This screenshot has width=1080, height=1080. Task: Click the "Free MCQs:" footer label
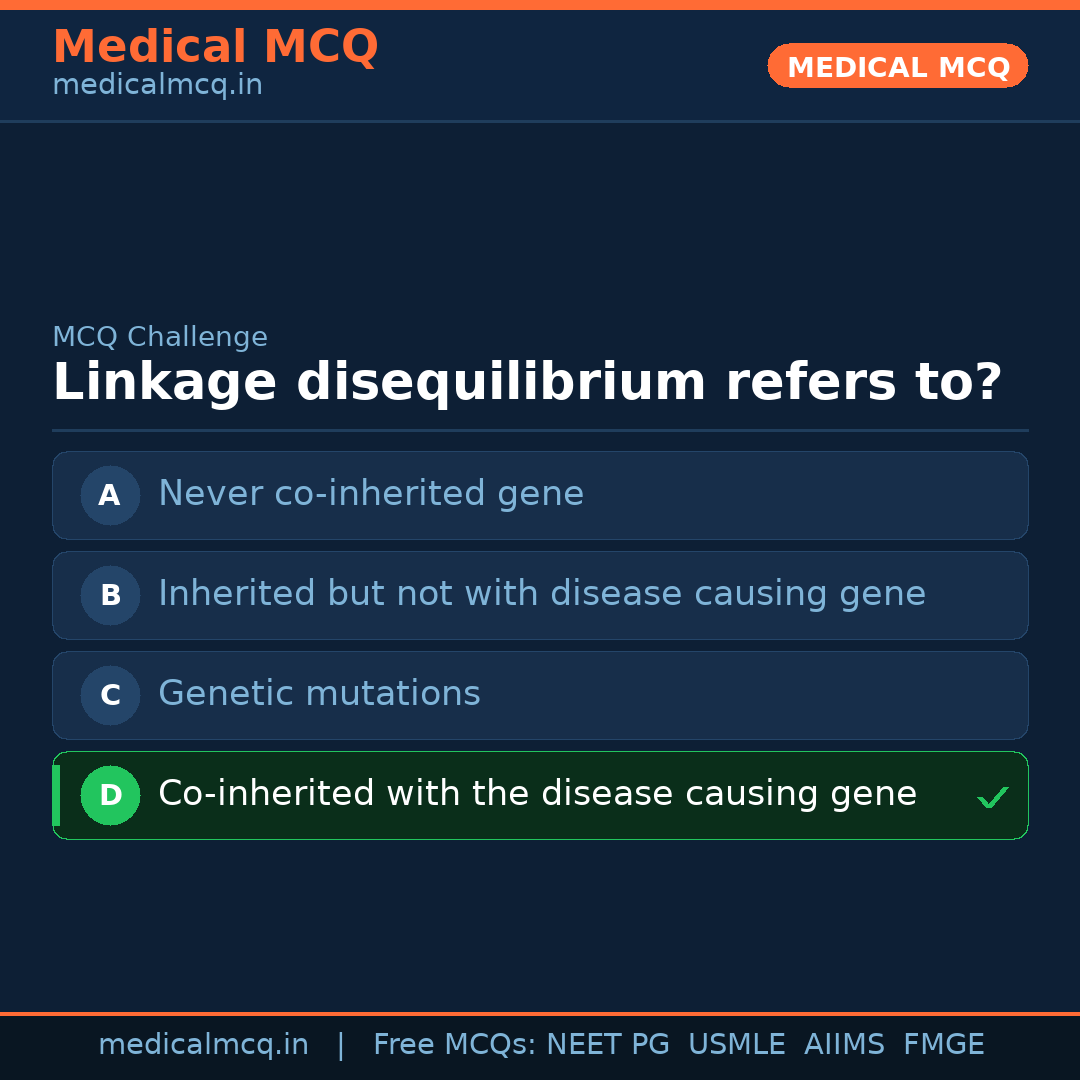455,1045
